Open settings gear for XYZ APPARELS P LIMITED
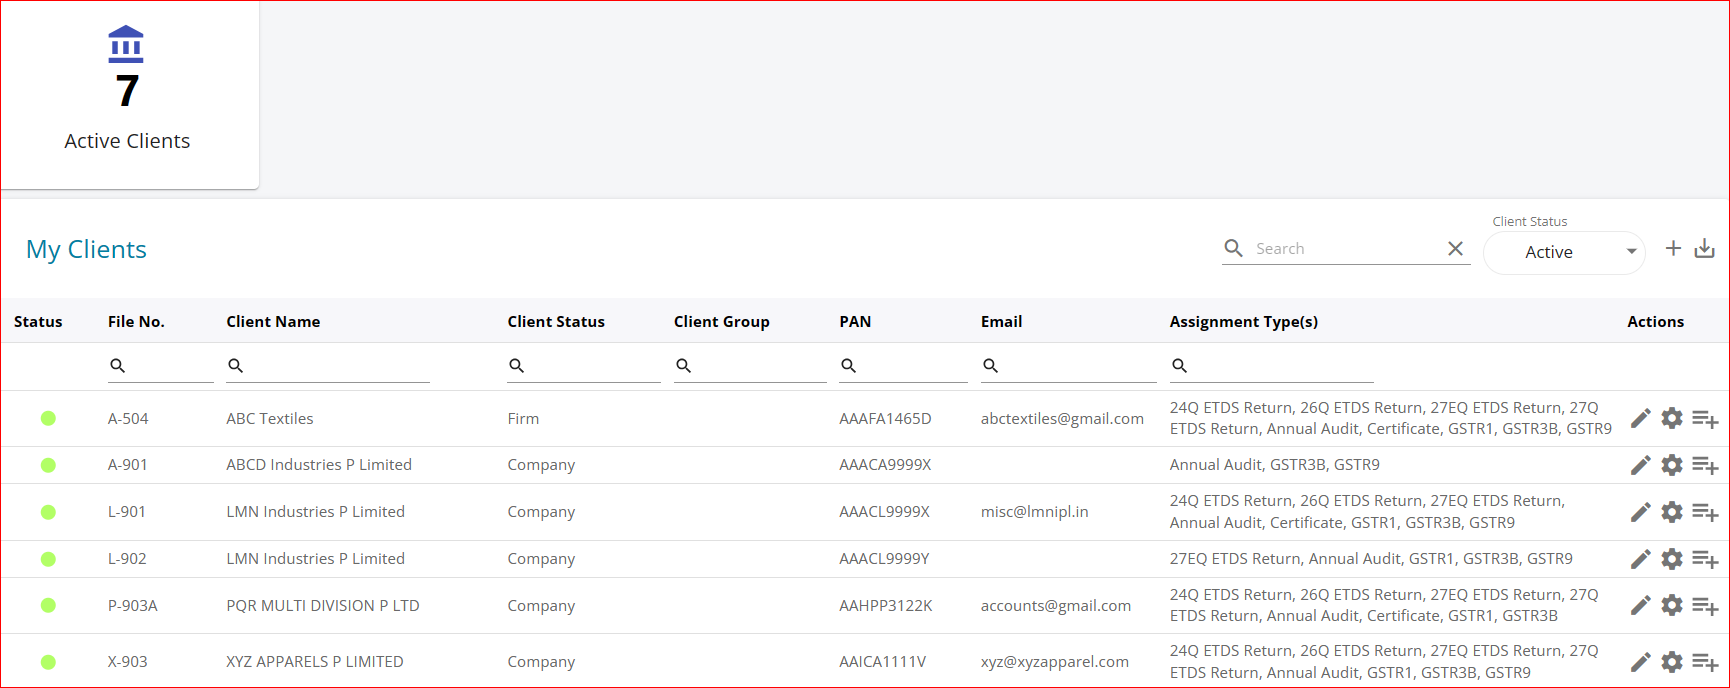This screenshot has width=1730, height=688. pyautogui.click(x=1672, y=662)
